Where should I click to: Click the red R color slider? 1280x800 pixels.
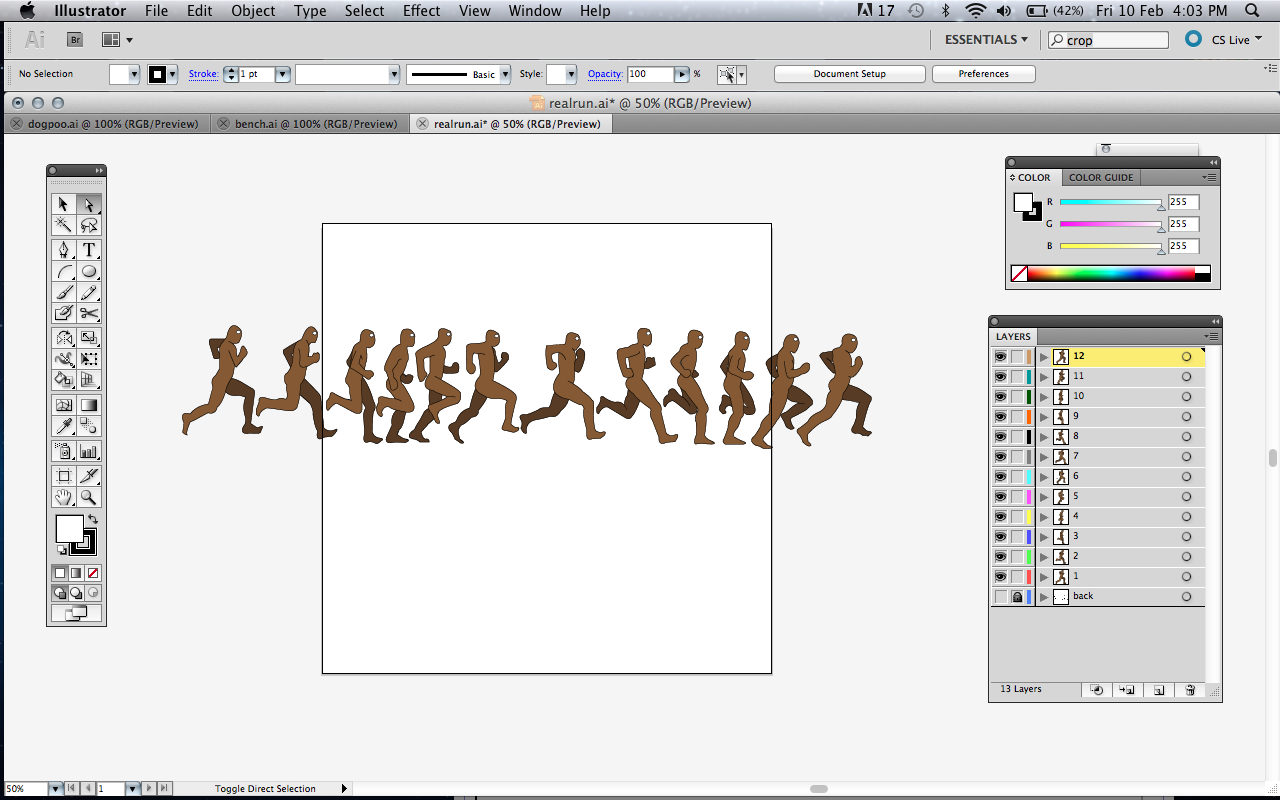[x=1111, y=202]
